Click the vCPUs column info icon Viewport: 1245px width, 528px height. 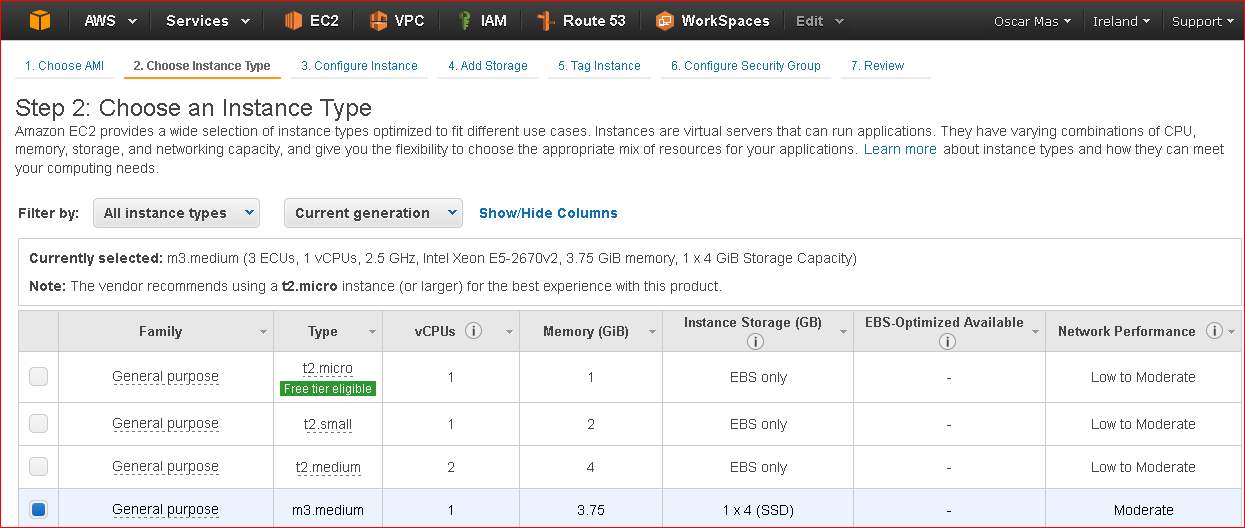click(474, 331)
